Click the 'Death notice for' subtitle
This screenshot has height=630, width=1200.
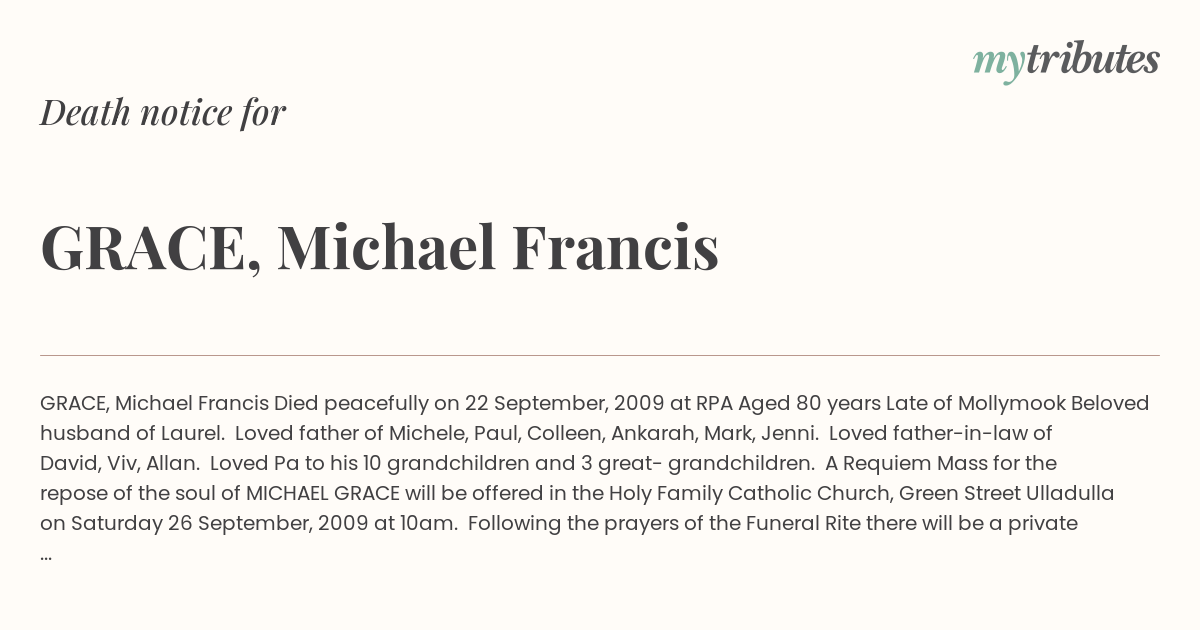click(x=163, y=113)
